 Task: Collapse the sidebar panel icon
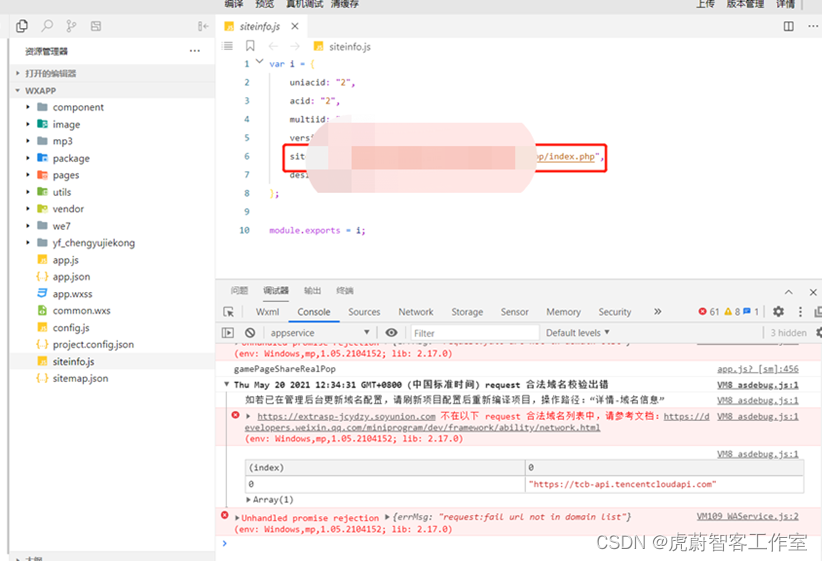click(x=203, y=26)
